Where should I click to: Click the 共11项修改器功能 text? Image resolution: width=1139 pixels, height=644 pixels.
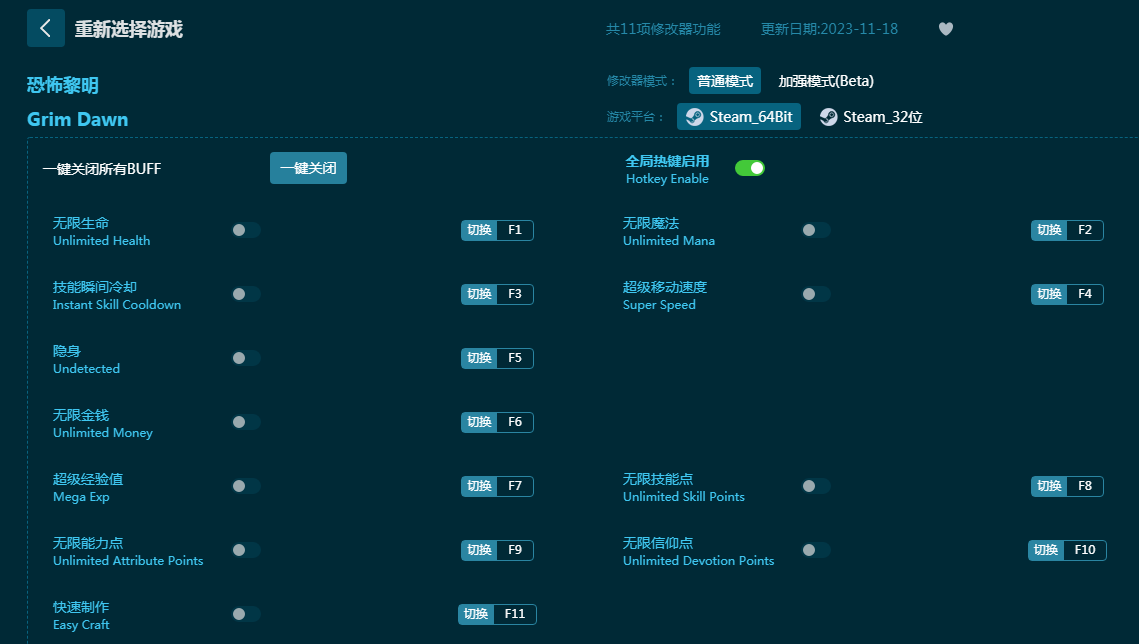[x=663, y=29]
